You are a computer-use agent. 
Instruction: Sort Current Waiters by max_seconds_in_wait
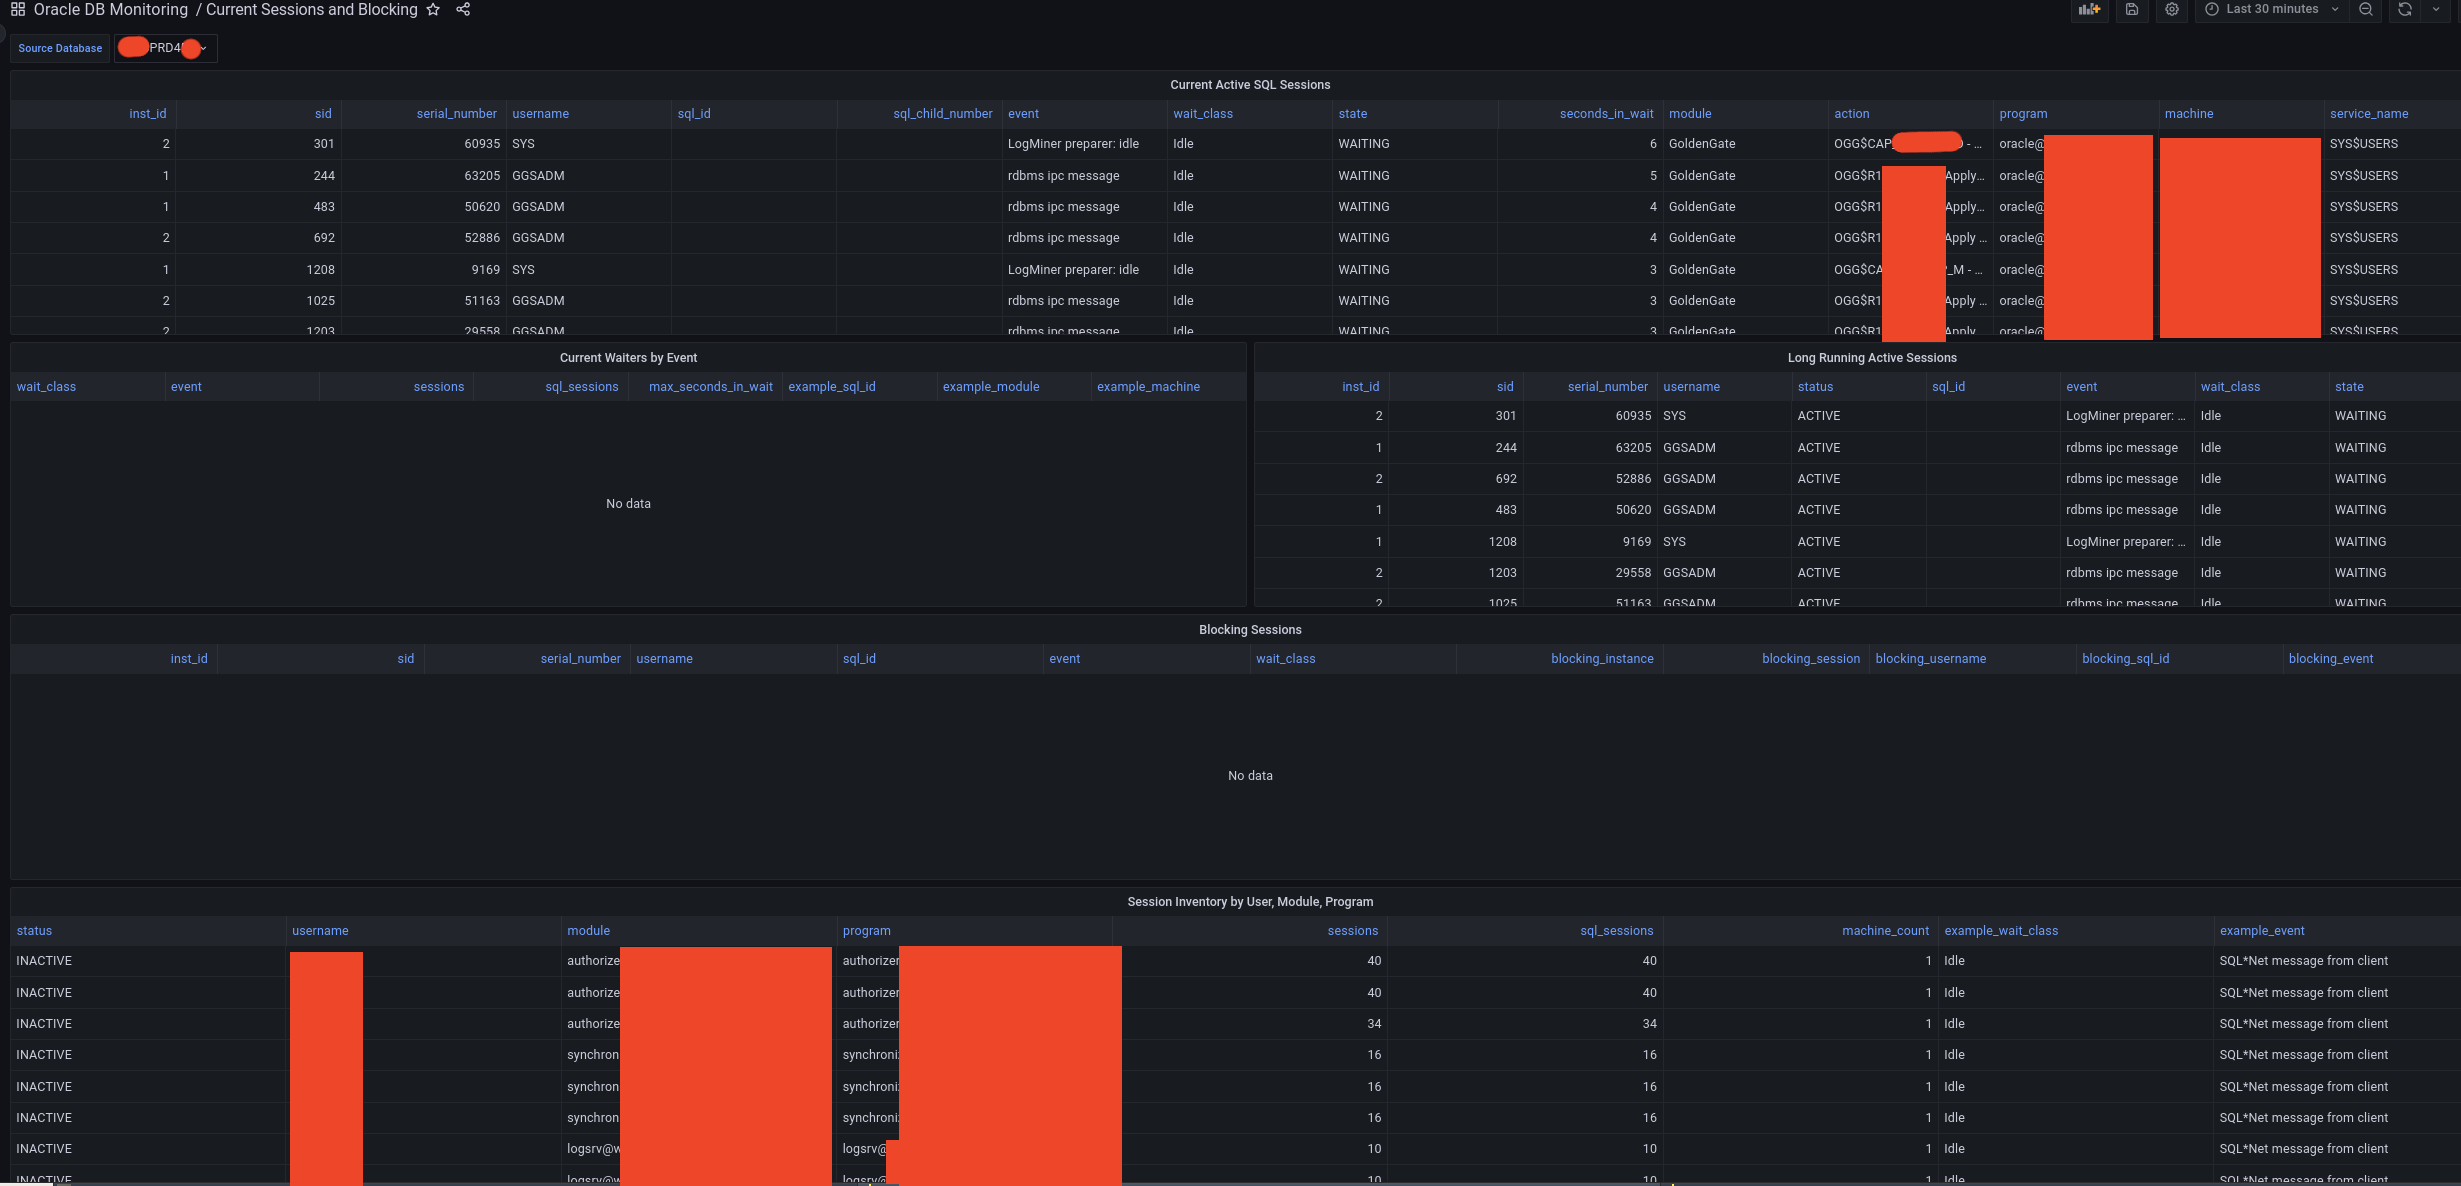pyautogui.click(x=711, y=387)
